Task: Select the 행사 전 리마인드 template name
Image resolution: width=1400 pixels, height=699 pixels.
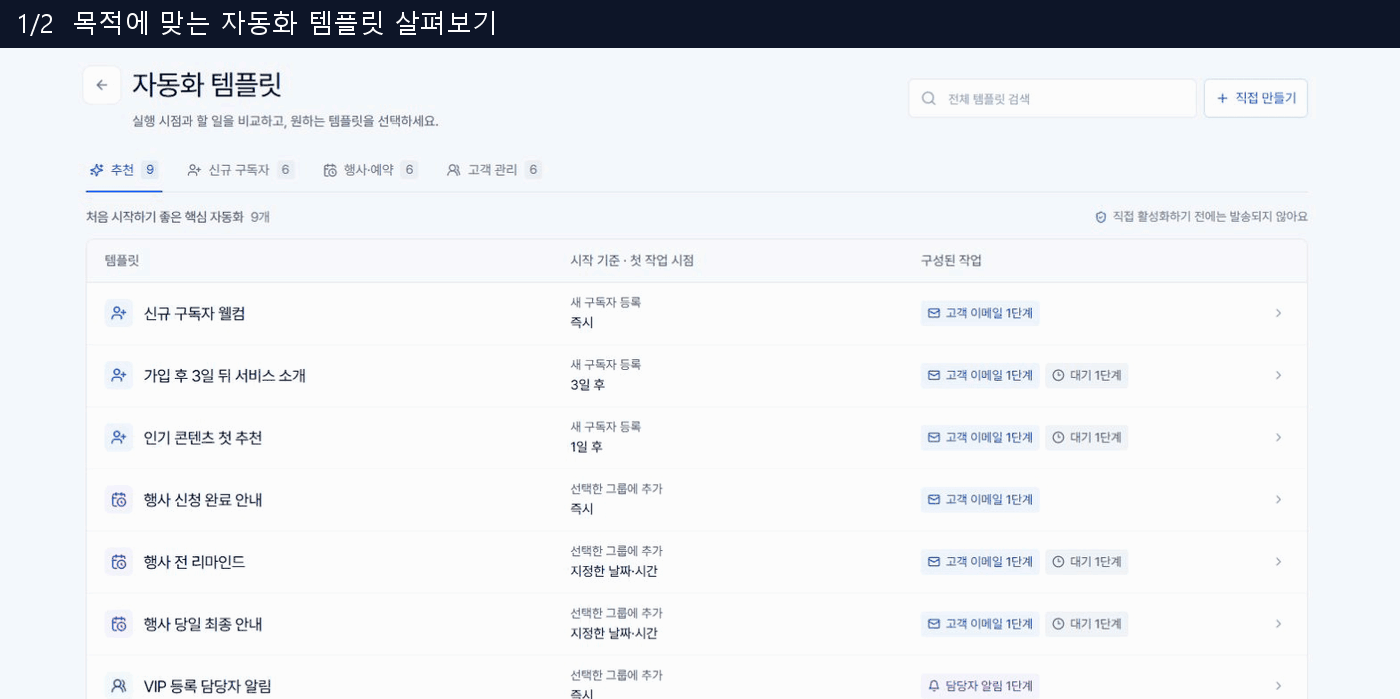Action: click(194, 561)
